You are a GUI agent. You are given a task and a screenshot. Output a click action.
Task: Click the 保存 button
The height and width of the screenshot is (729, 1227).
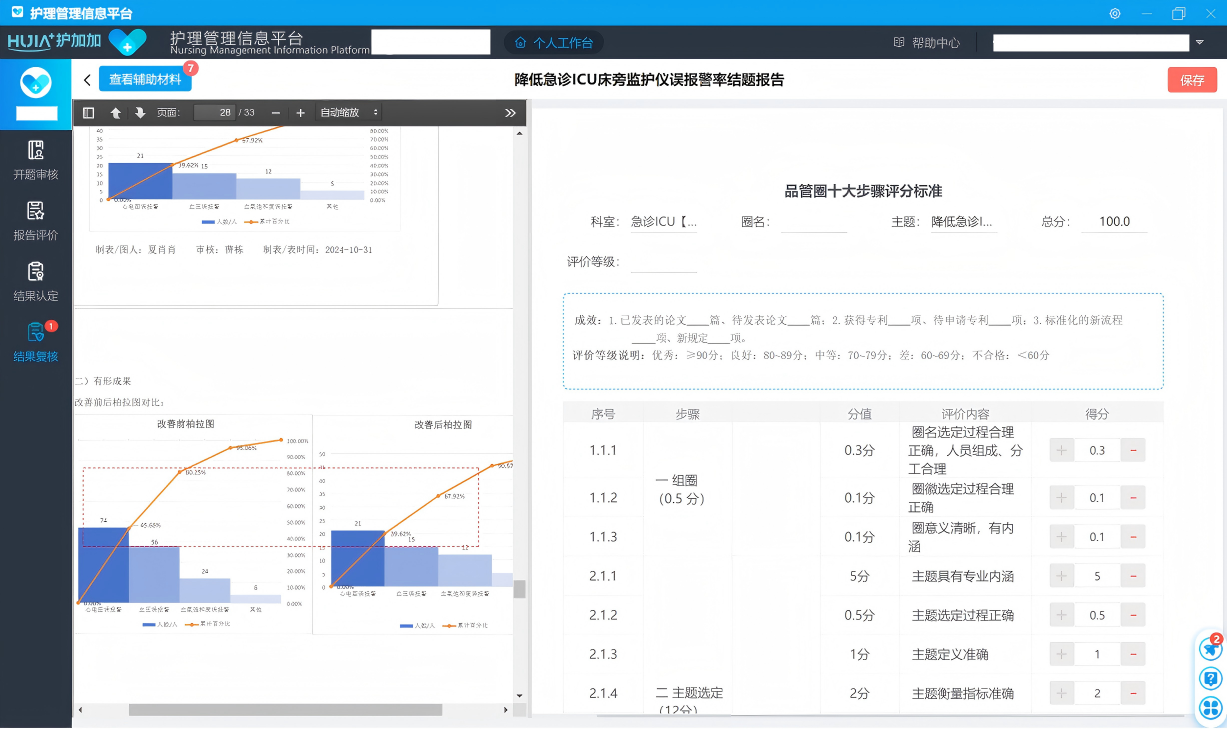1192,80
